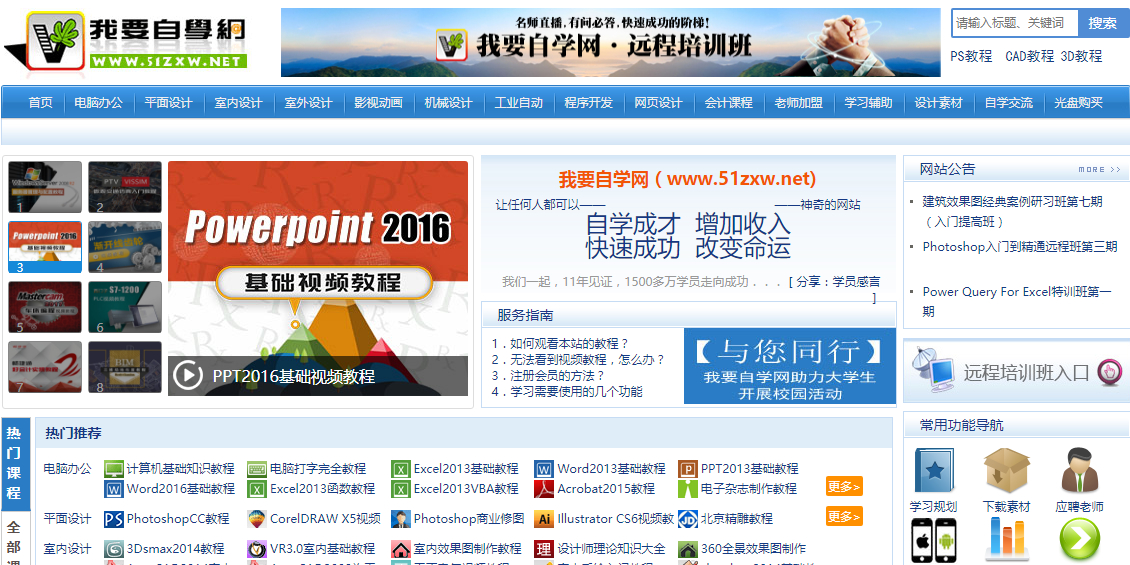Image resolution: width=1130 pixels, height=565 pixels.
Task: Open the 机械设计 navigation menu
Action: click(448, 102)
